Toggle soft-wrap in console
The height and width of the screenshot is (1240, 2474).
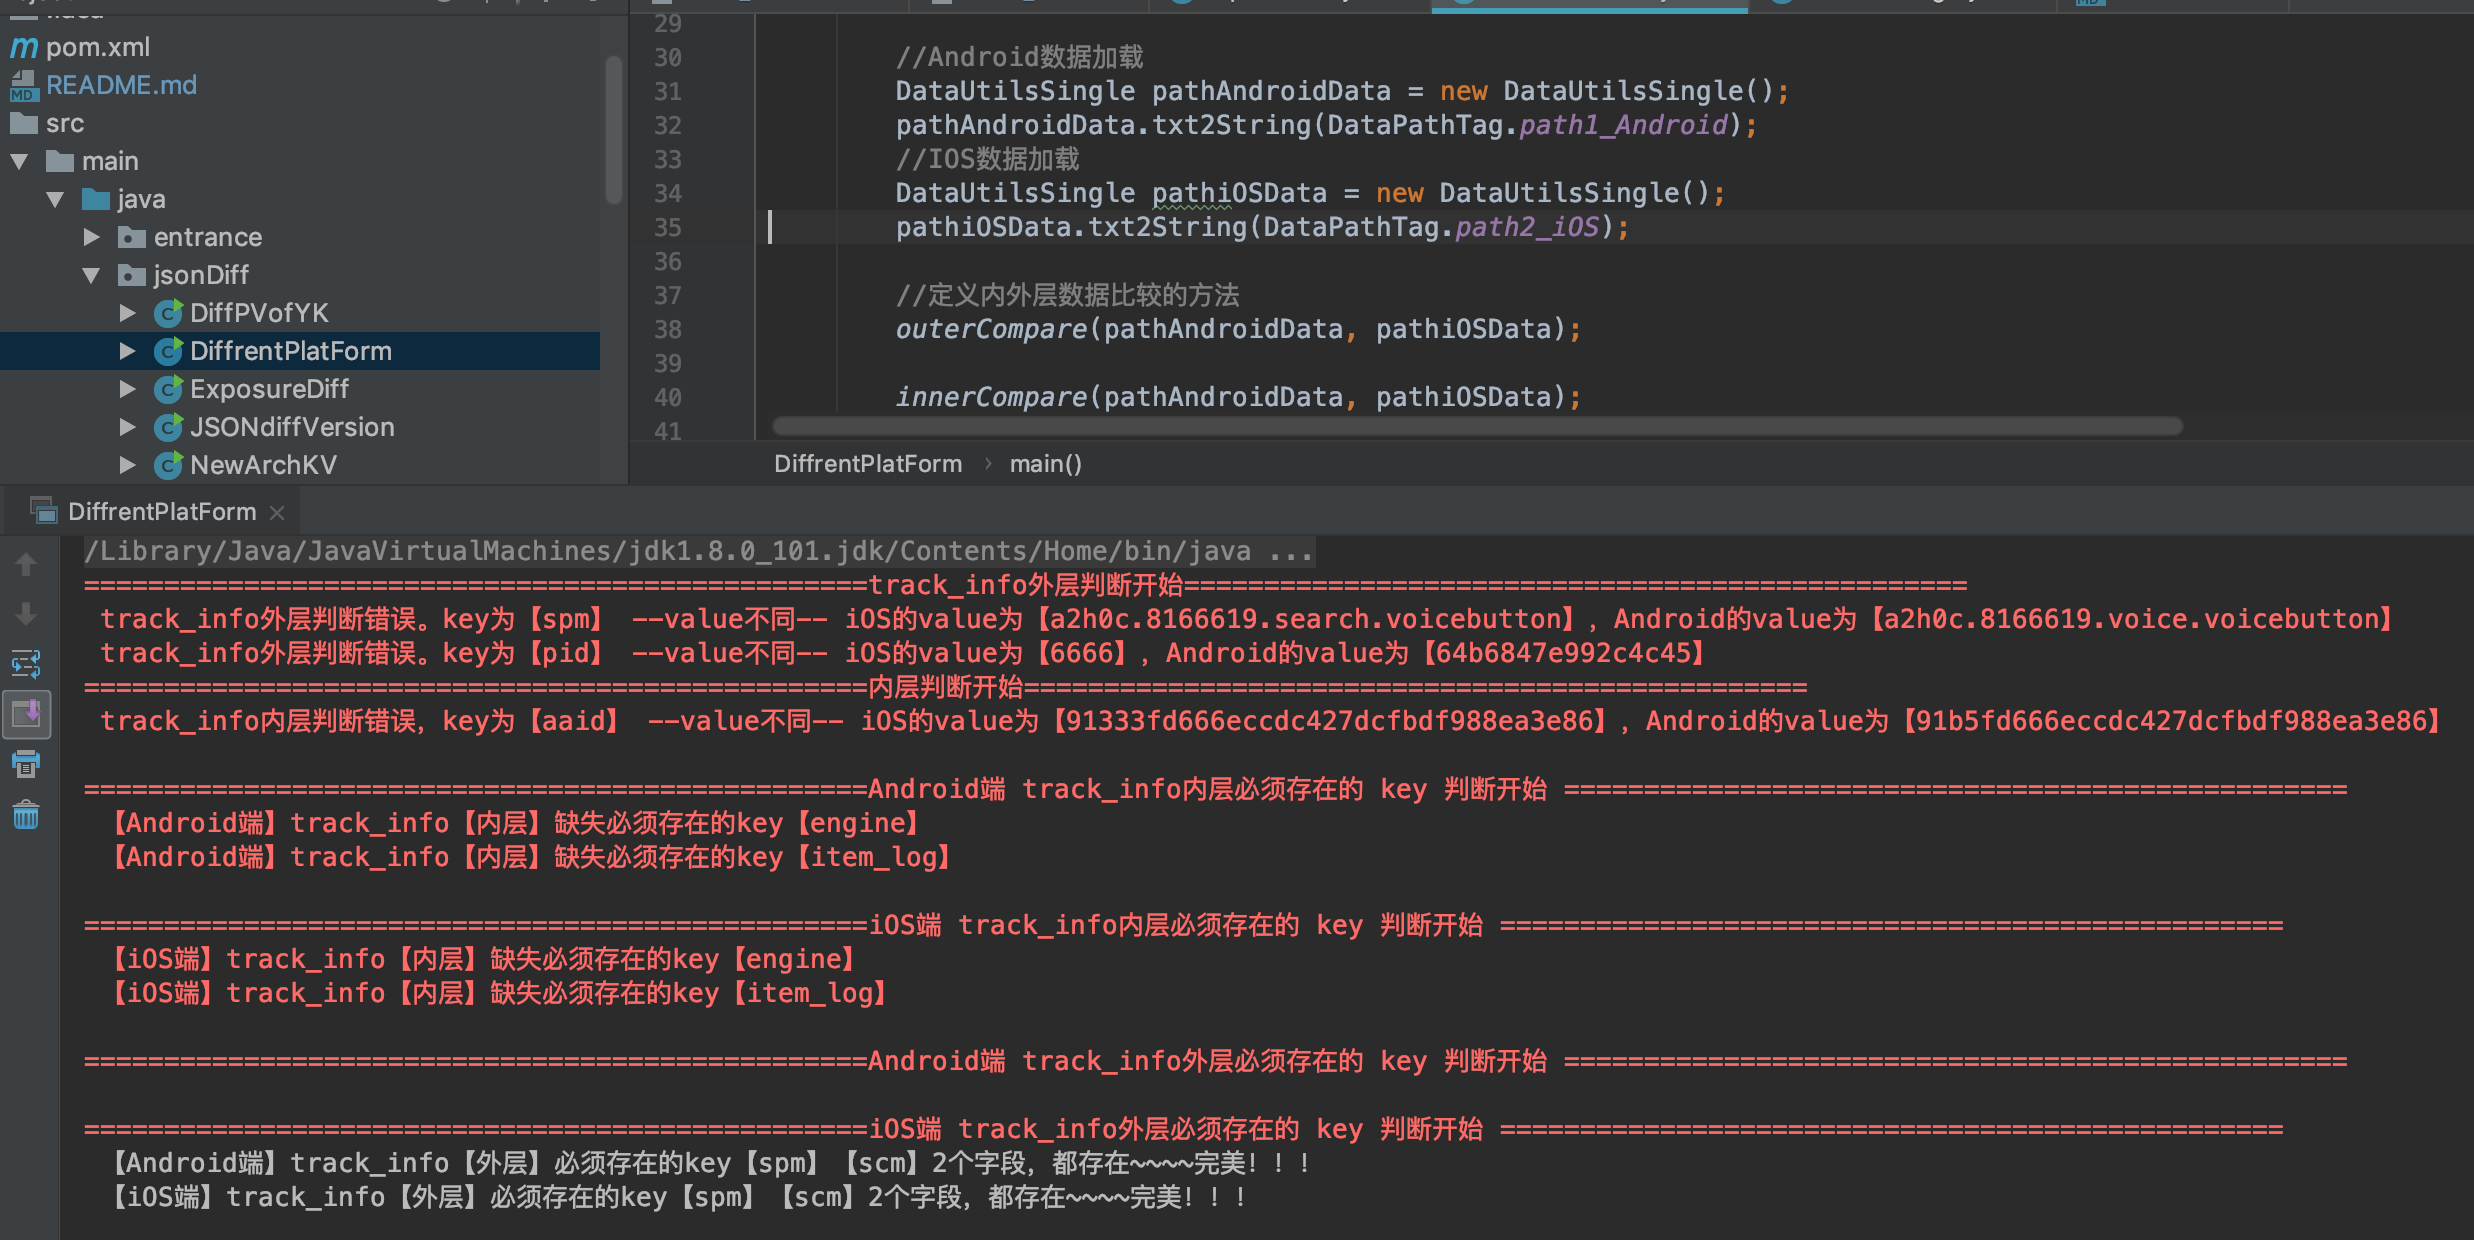[x=26, y=664]
